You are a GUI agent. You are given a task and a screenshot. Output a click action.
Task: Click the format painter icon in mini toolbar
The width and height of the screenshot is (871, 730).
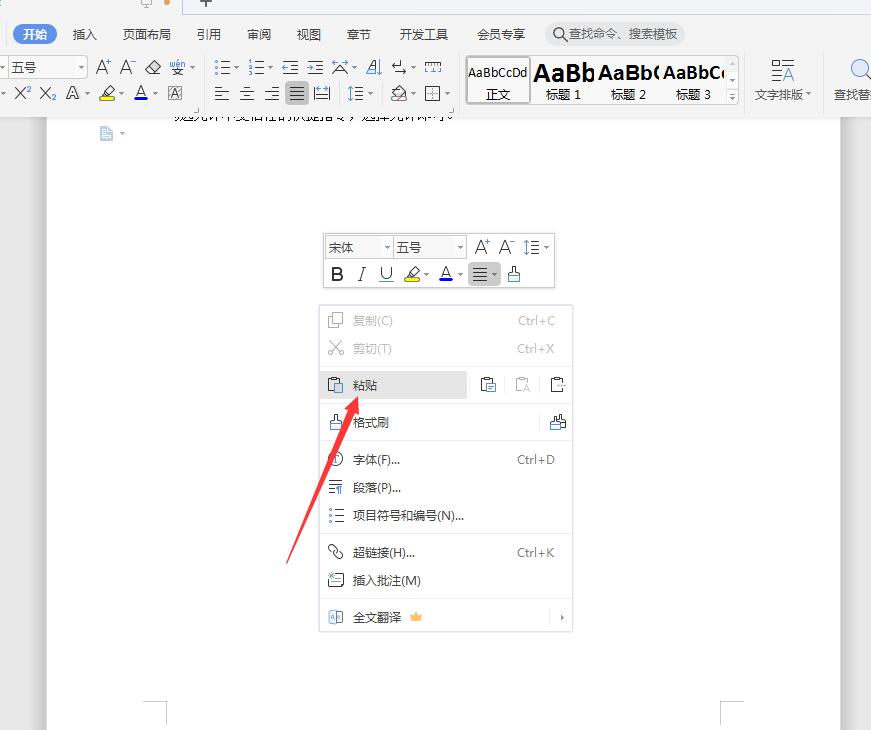[x=514, y=274]
